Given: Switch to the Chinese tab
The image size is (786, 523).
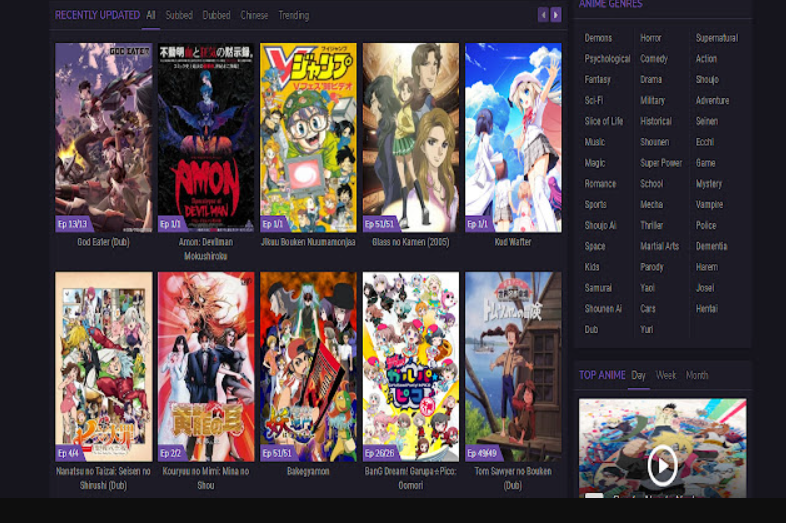Looking at the screenshot, I should (x=254, y=16).
